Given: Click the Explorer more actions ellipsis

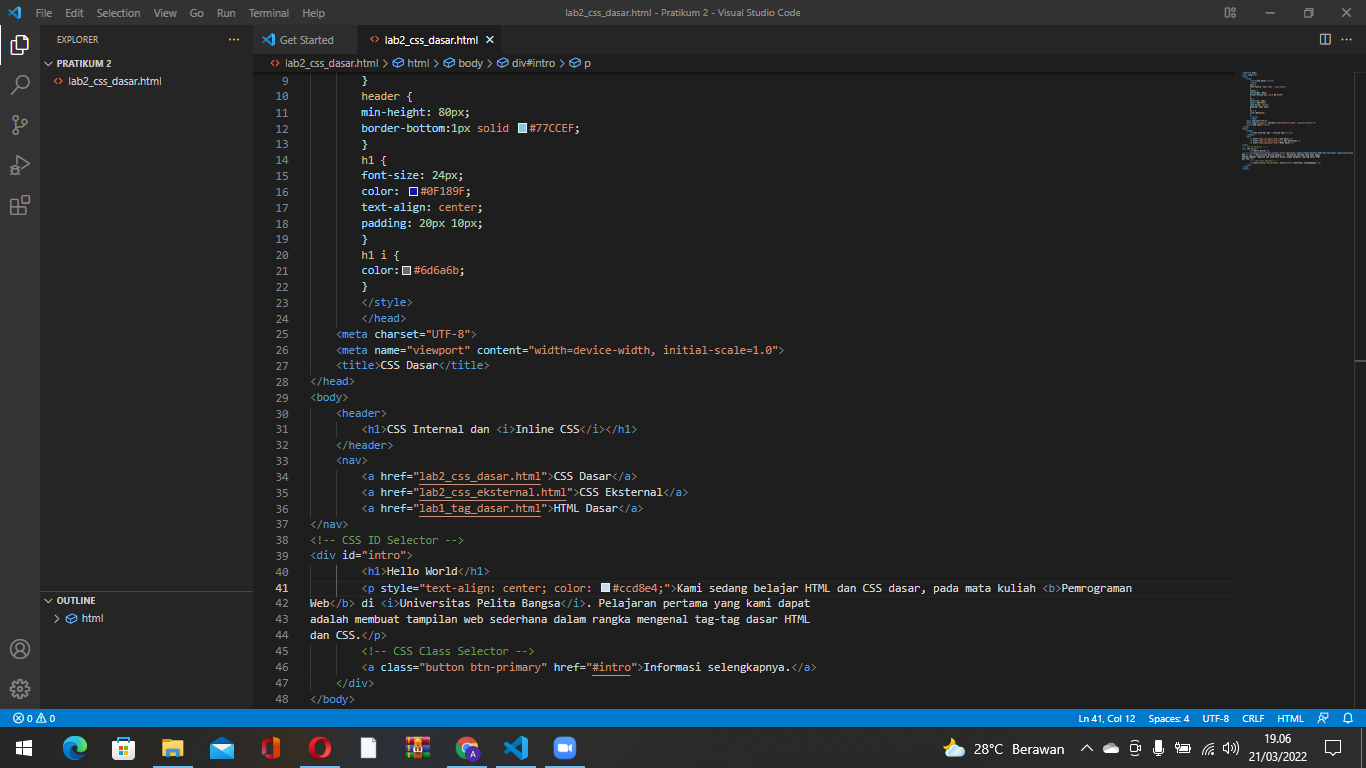Looking at the screenshot, I should click(x=234, y=40).
